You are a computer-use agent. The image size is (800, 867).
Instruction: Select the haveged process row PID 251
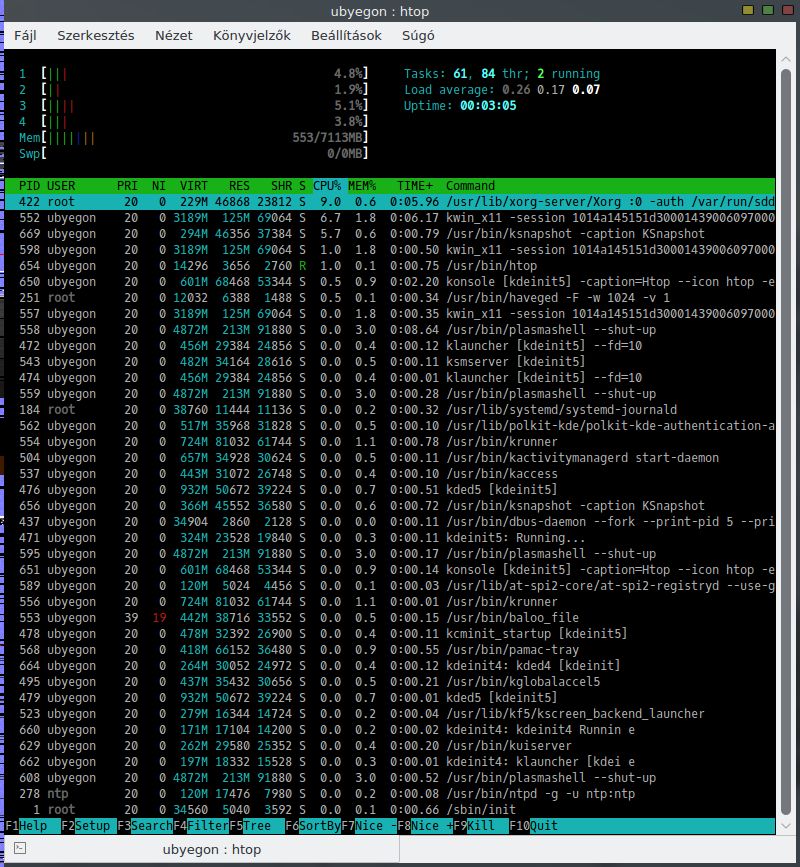pyautogui.click(x=390, y=297)
